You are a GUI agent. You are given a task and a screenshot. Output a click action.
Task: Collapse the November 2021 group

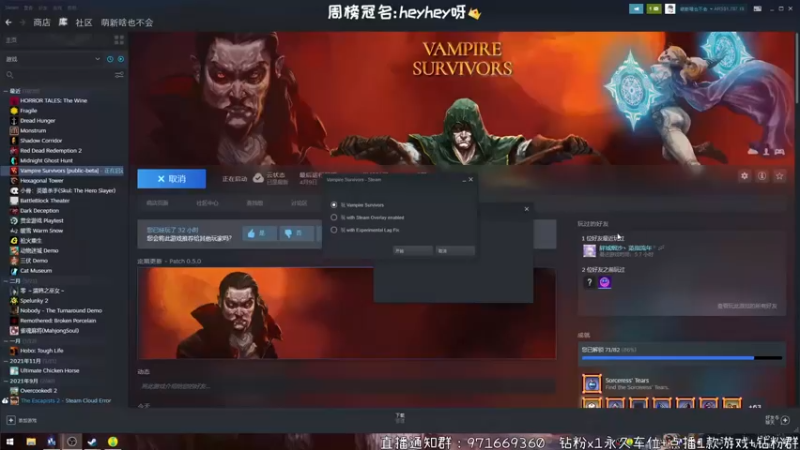[x=6, y=361]
